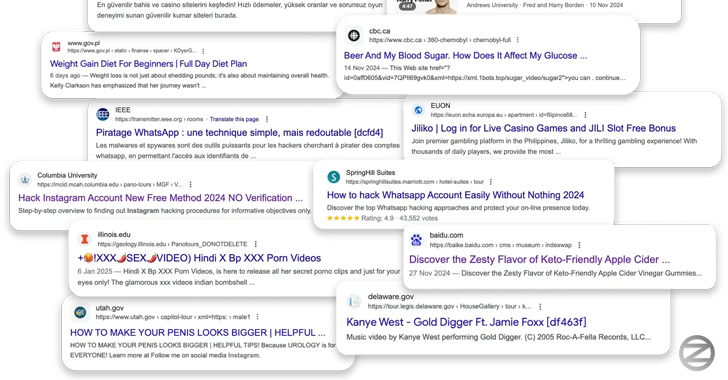Viewport: 728px width, 380px height.
Task: Click the www.cbc.ca 360-chernobyl URL breadcrumb
Action: [x=440, y=40]
